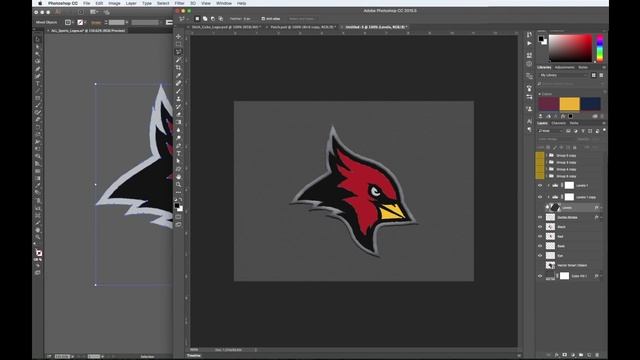Click Add layer mask icon
The image size is (640, 360).
point(564,355)
